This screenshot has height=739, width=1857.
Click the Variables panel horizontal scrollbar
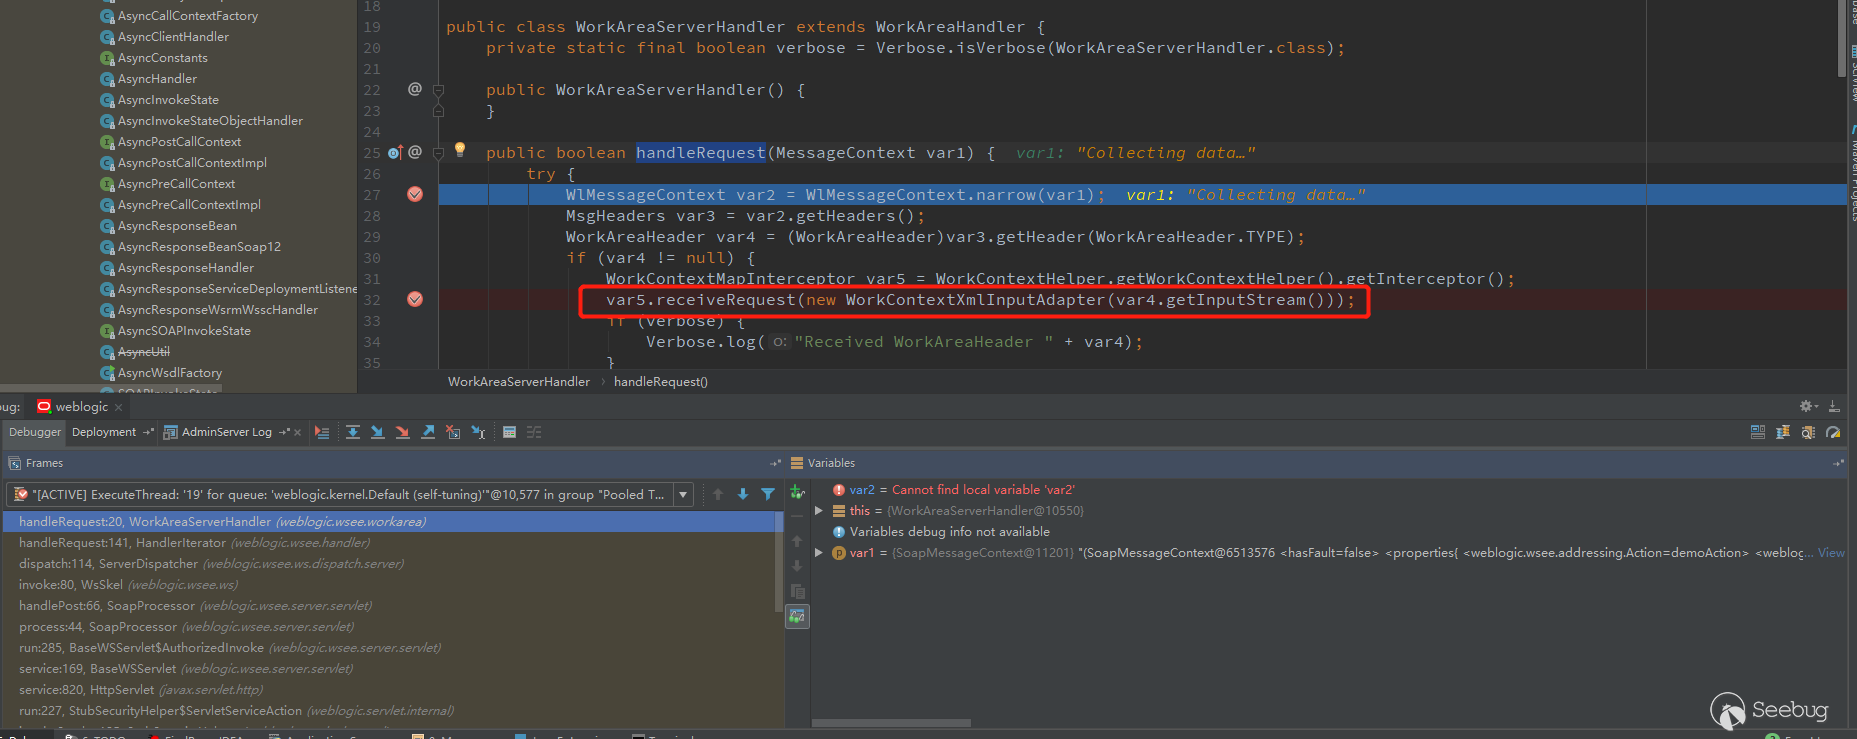(890, 723)
